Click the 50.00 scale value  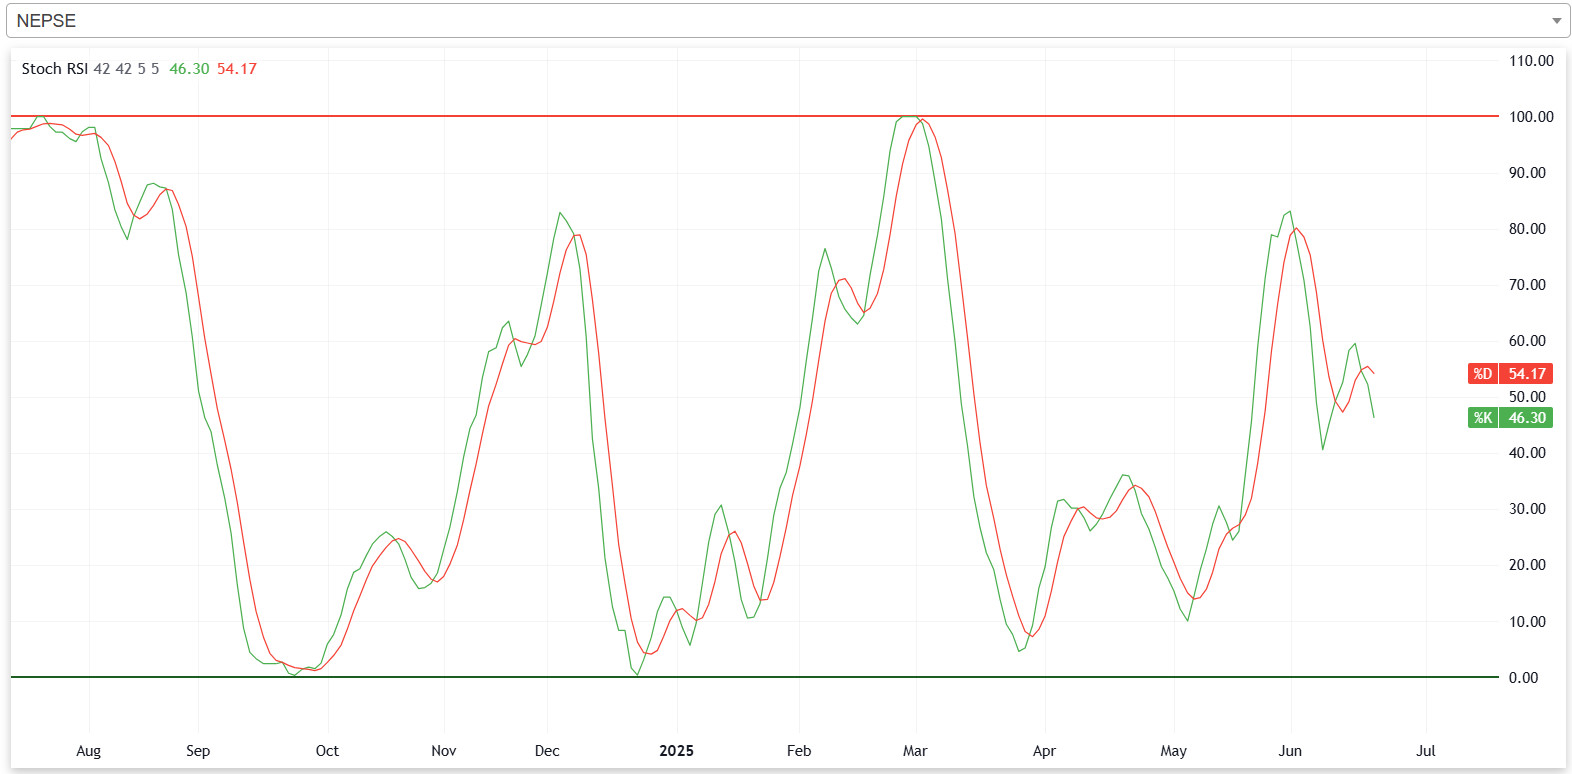coord(1527,397)
